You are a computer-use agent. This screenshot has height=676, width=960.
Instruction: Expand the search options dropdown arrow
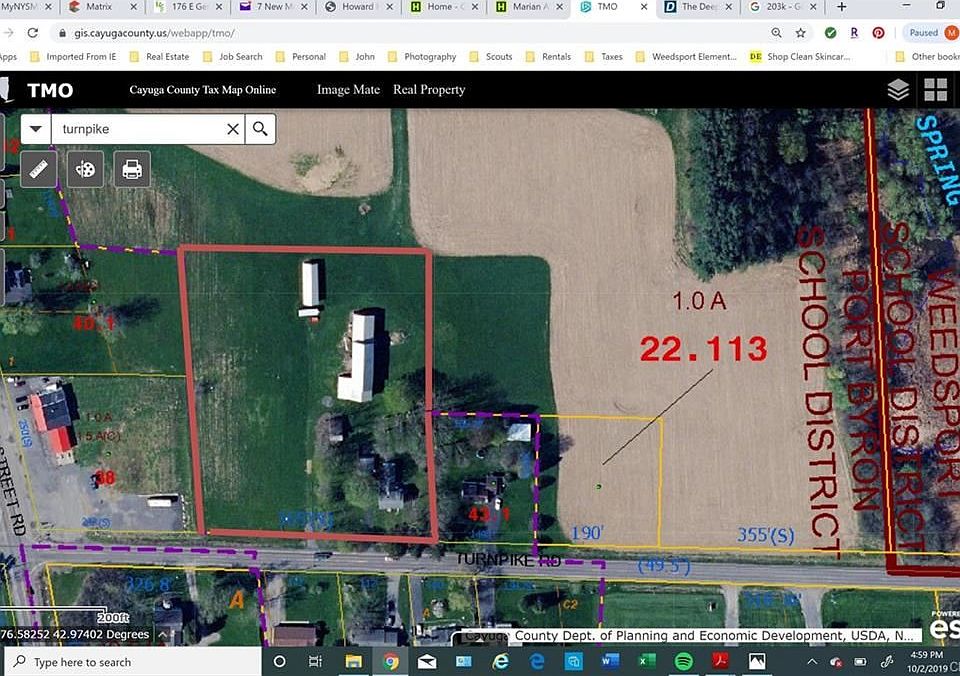click(x=36, y=129)
